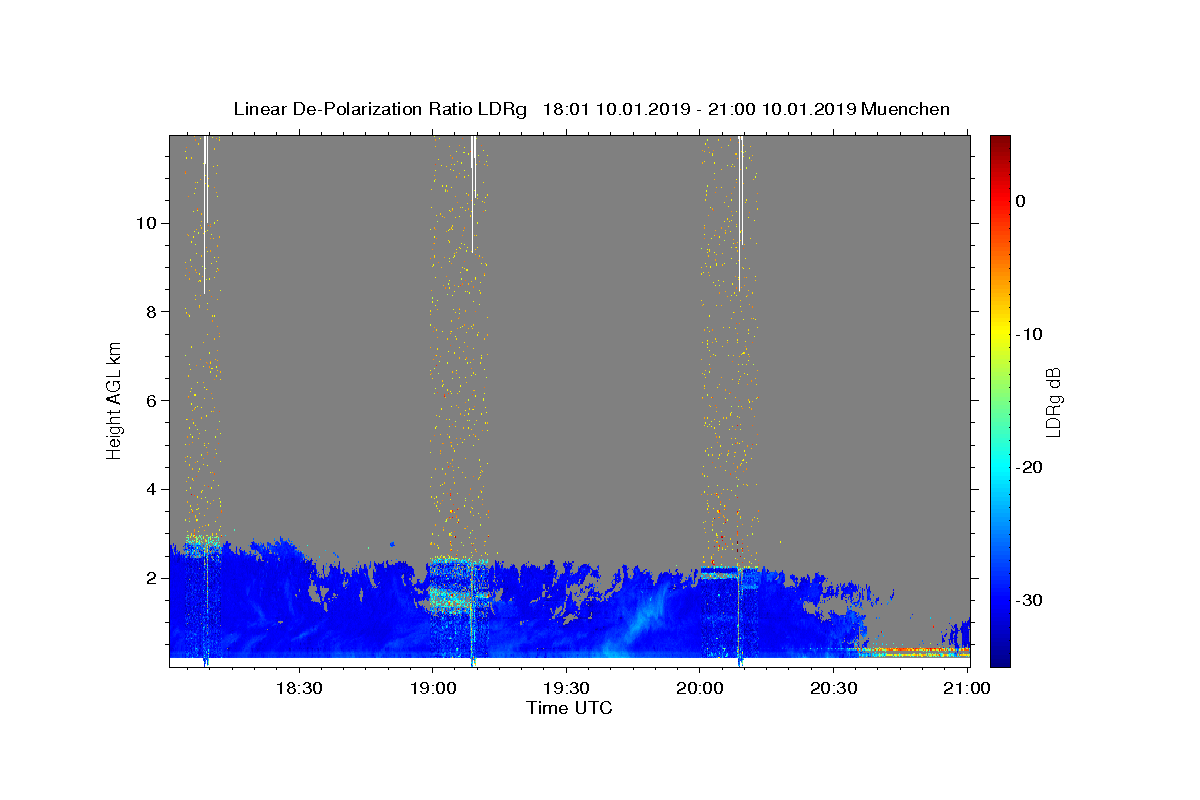Click the 19:30 time tick label
The image size is (1200, 800).
(566, 688)
